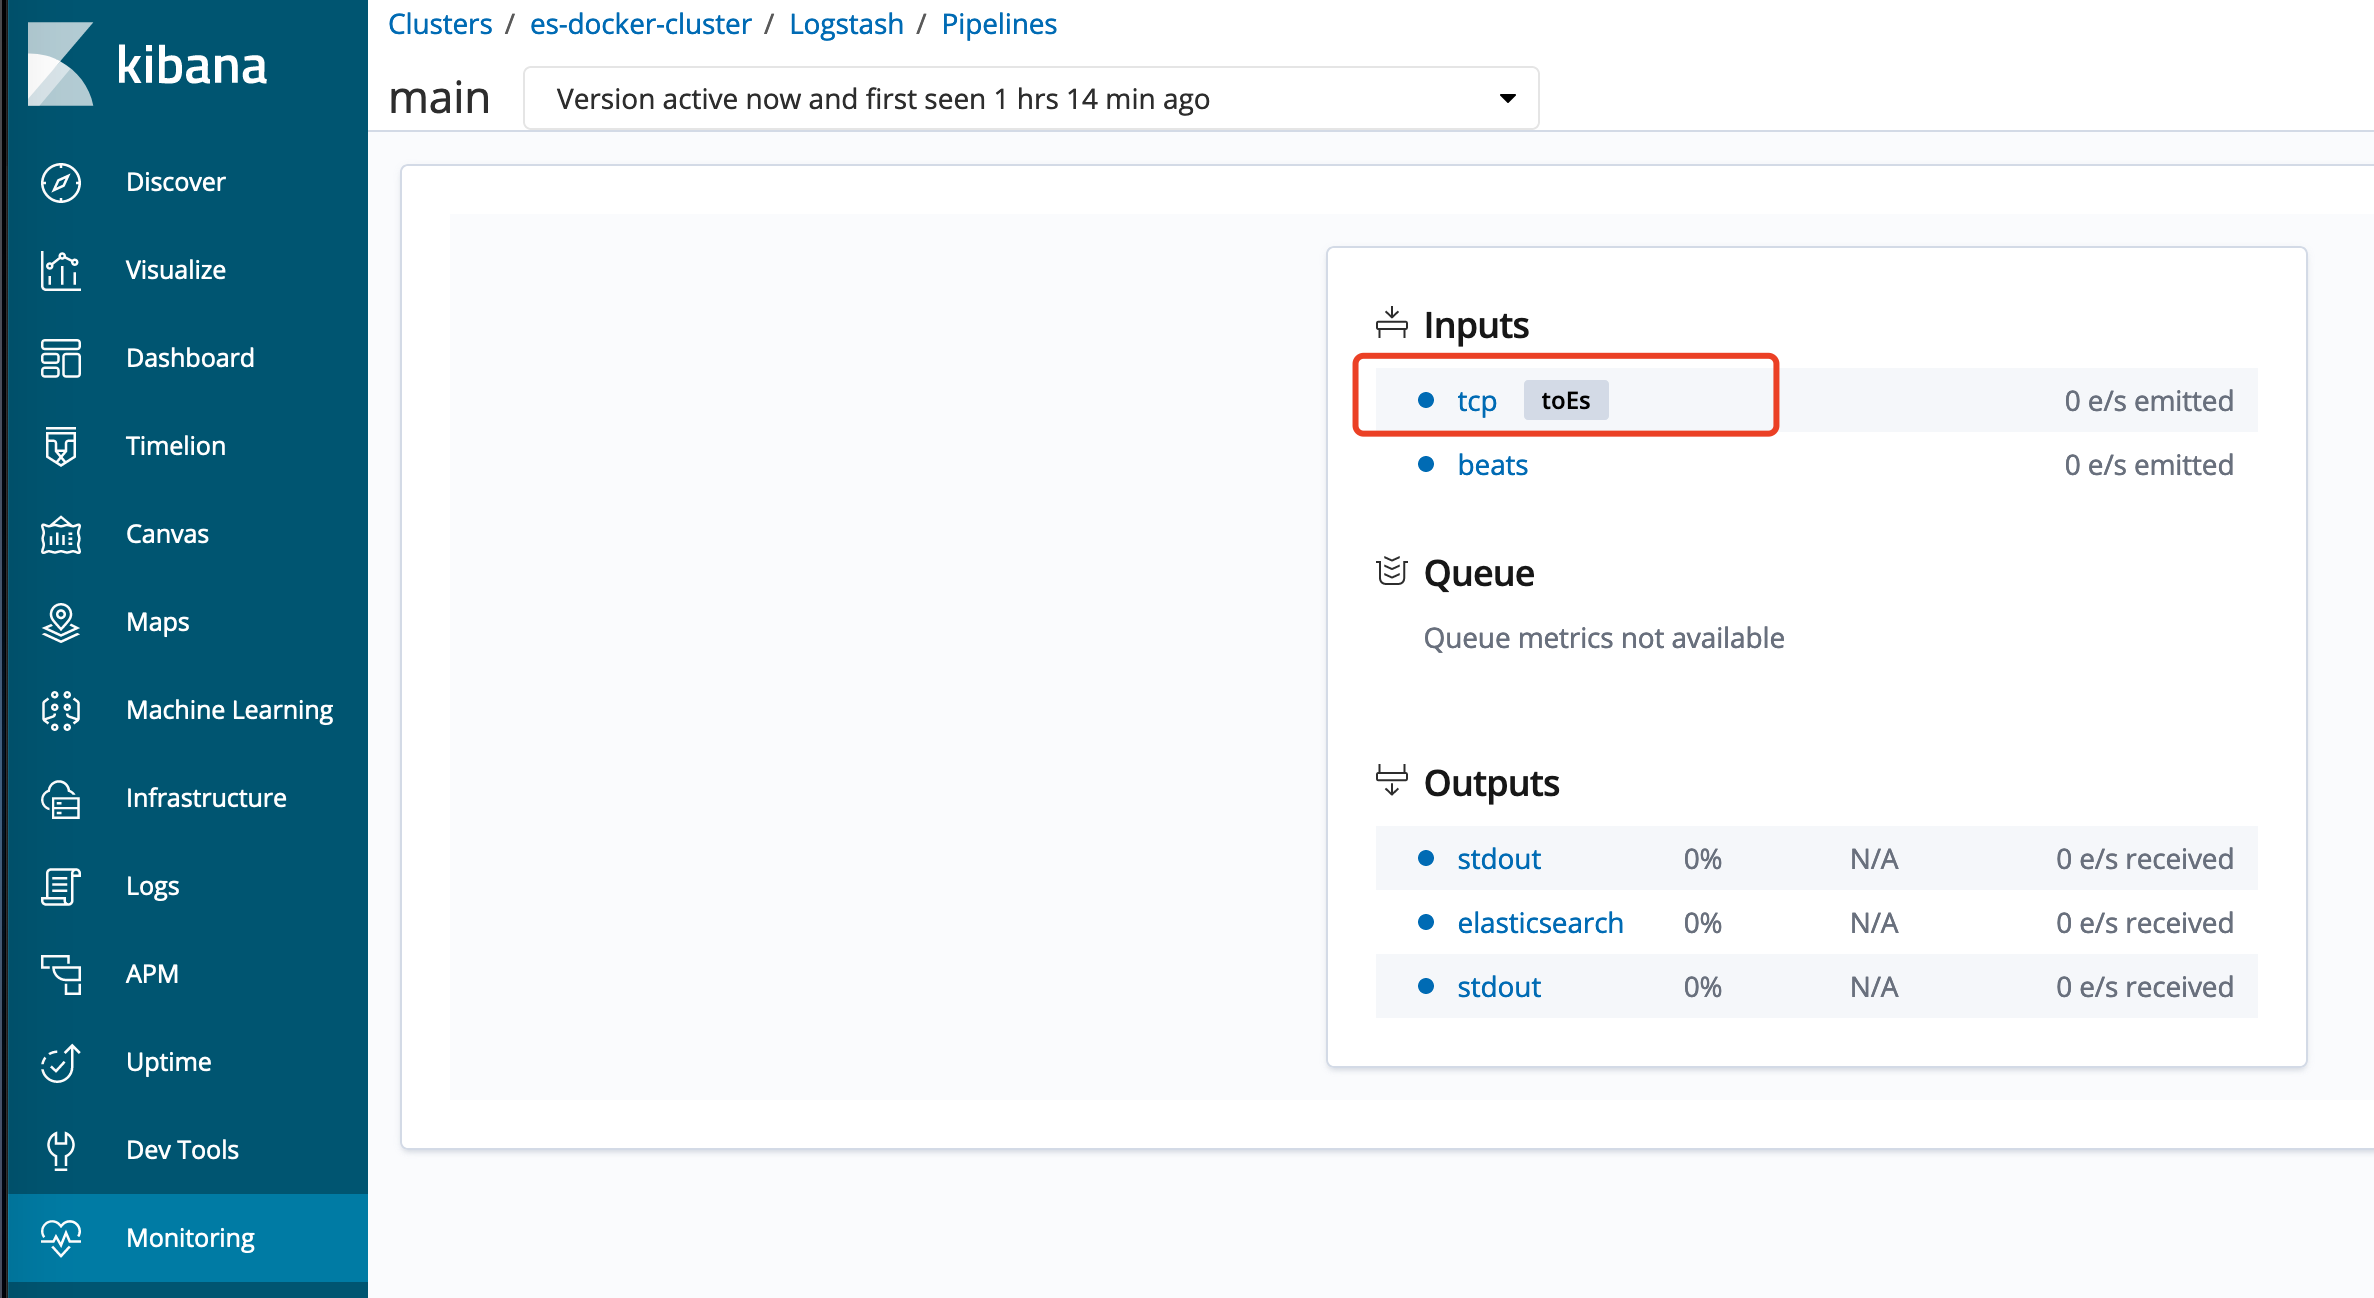The width and height of the screenshot is (2374, 1298).
Task: Open Dev Tools via its wrench icon
Action: (x=61, y=1150)
